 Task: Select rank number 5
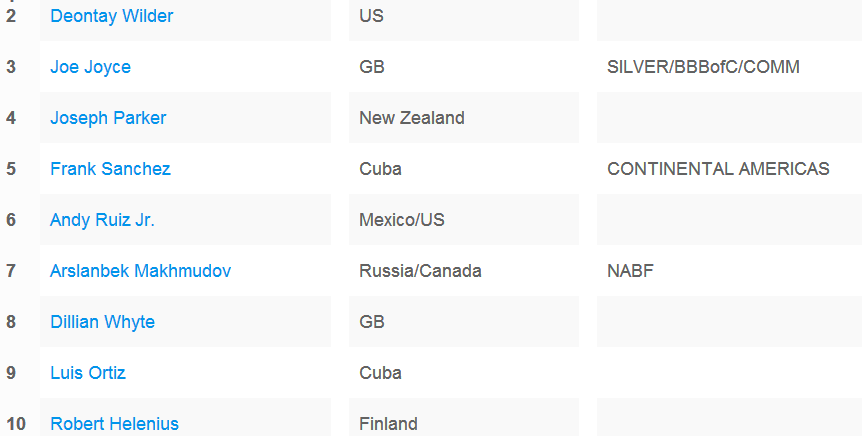pyautogui.click(x=11, y=169)
